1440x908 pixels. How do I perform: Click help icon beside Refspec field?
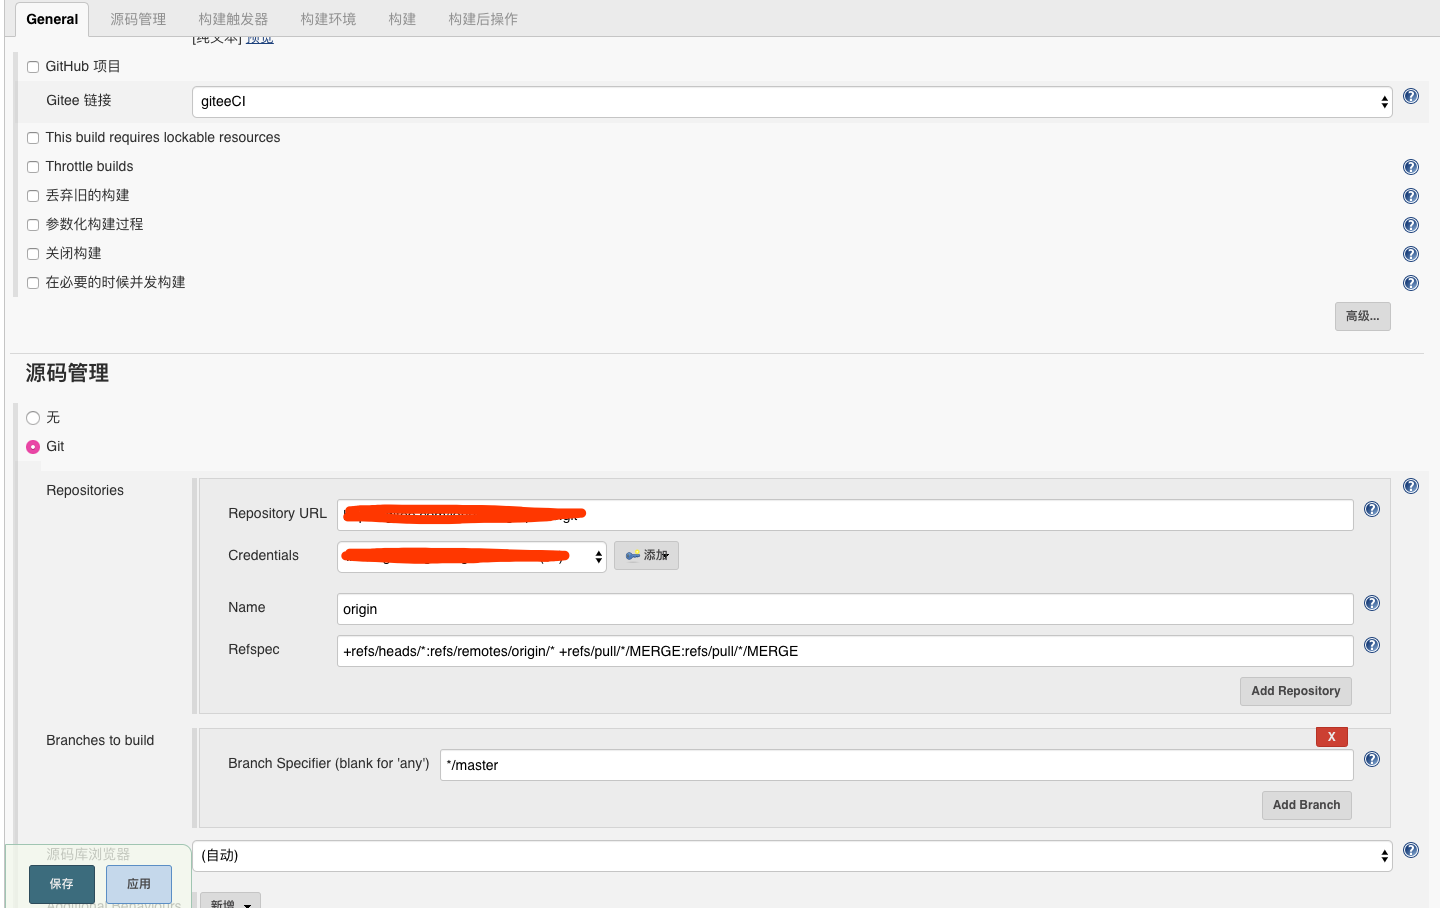1371,646
